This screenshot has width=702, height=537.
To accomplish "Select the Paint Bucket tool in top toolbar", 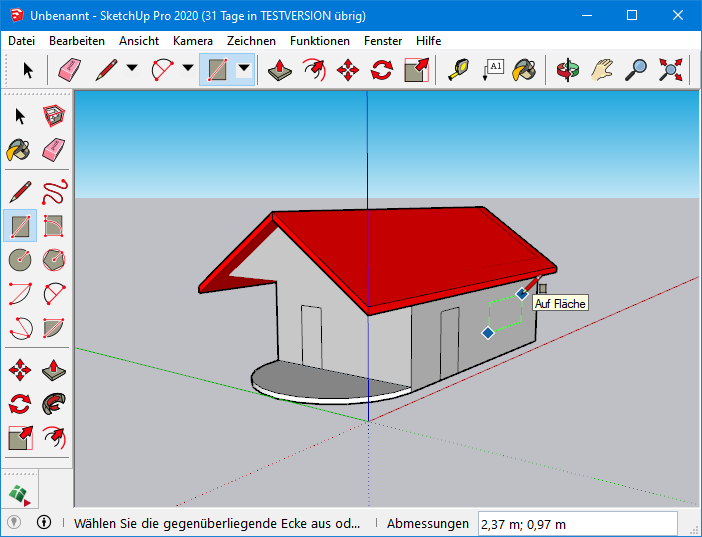I will pyautogui.click(x=525, y=70).
